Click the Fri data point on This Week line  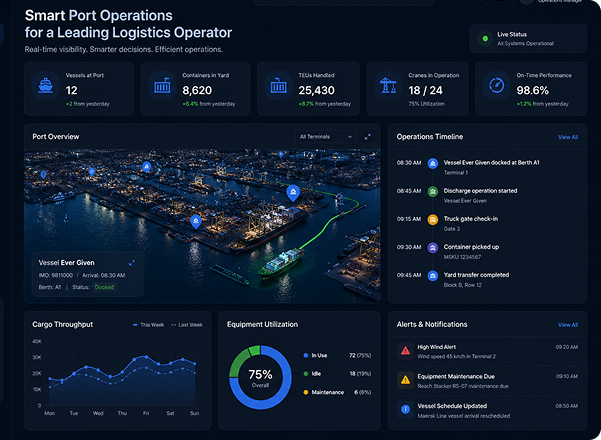pos(146,357)
